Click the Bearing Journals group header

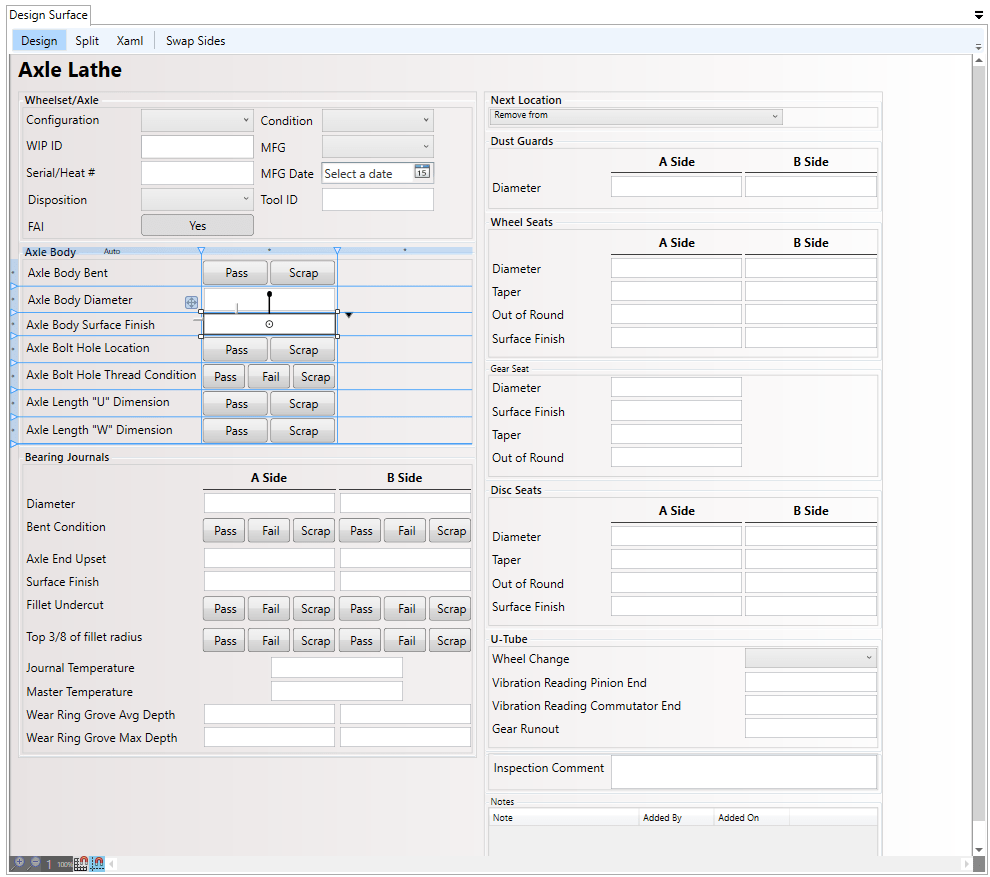67,457
